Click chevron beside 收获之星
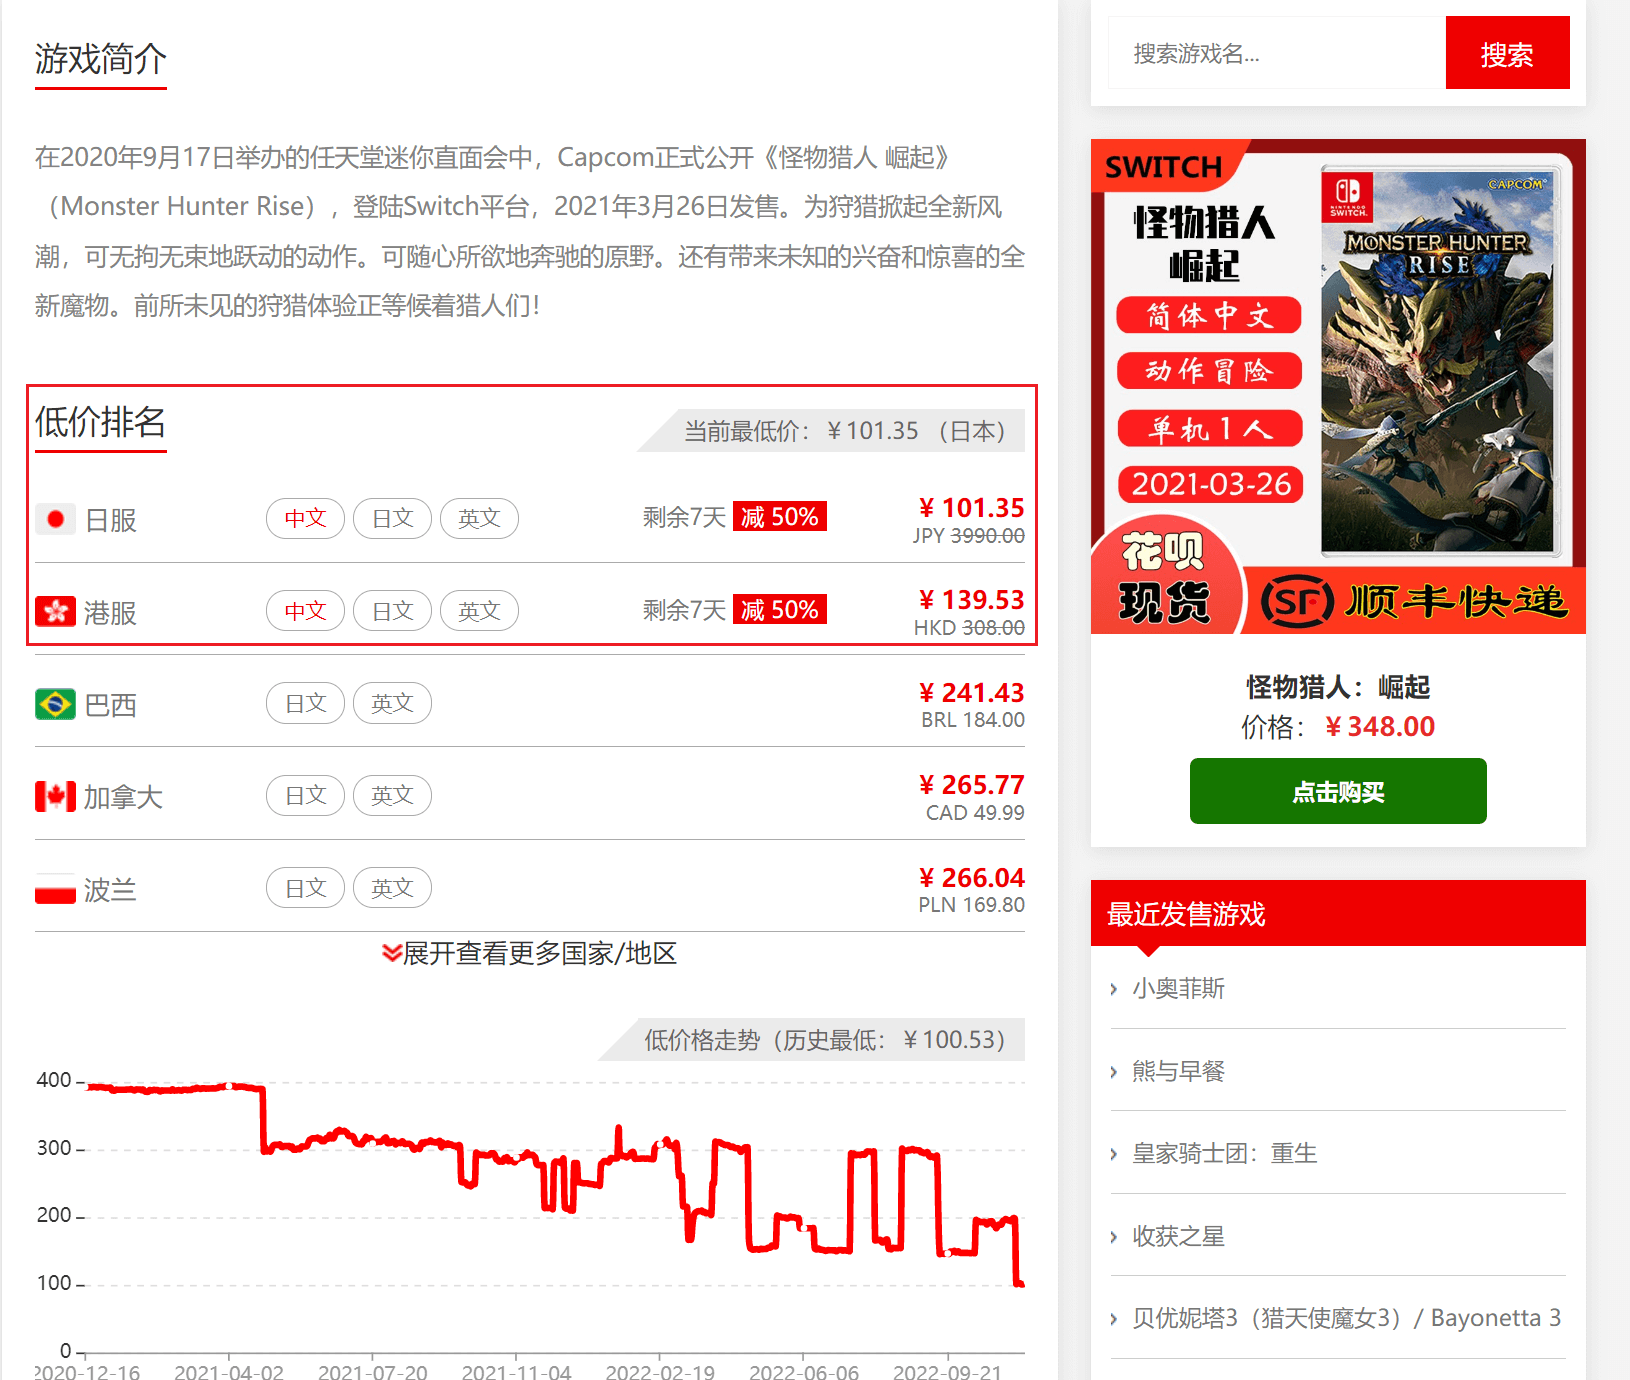The width and height of the screenshot is (1630, 1380). 1114,1237
